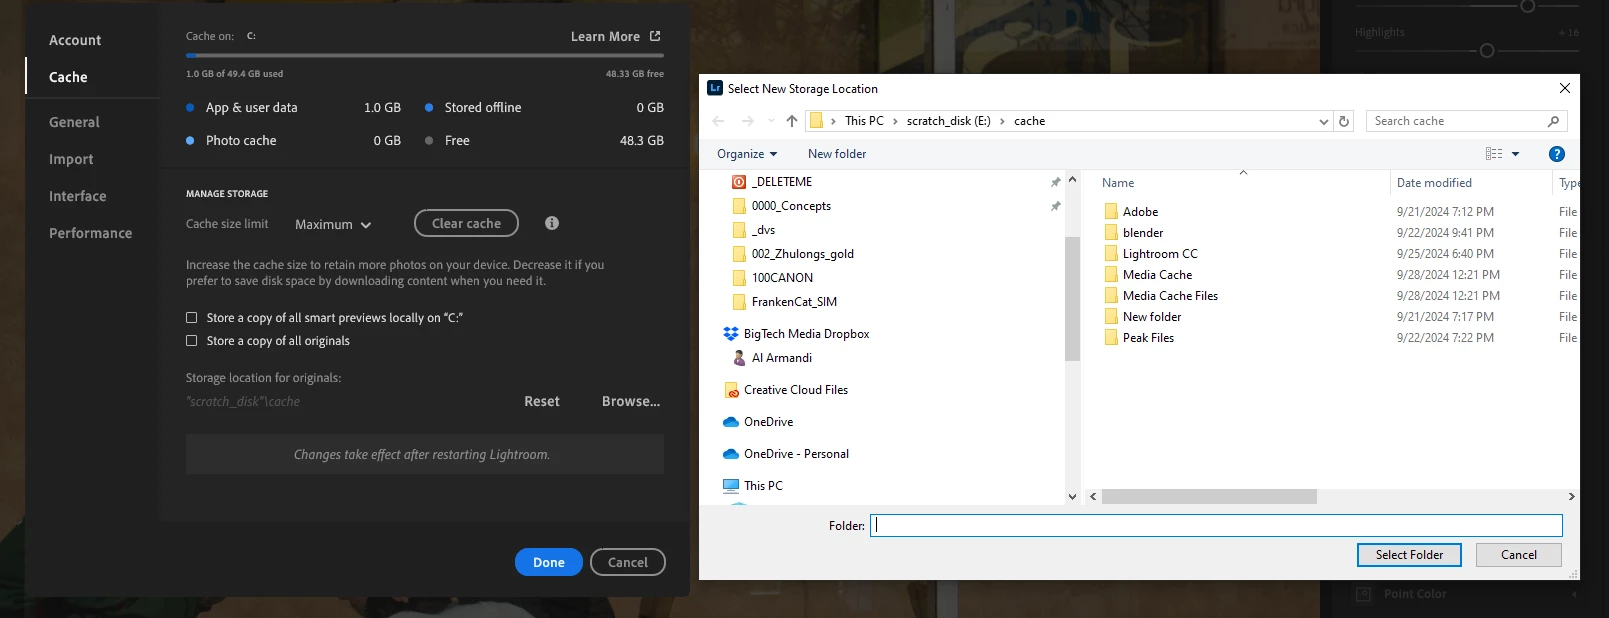The width and height of the screenshot is (1609, 618).
Task: Navigate up one folder level arrow
Action: pos(792,121)
